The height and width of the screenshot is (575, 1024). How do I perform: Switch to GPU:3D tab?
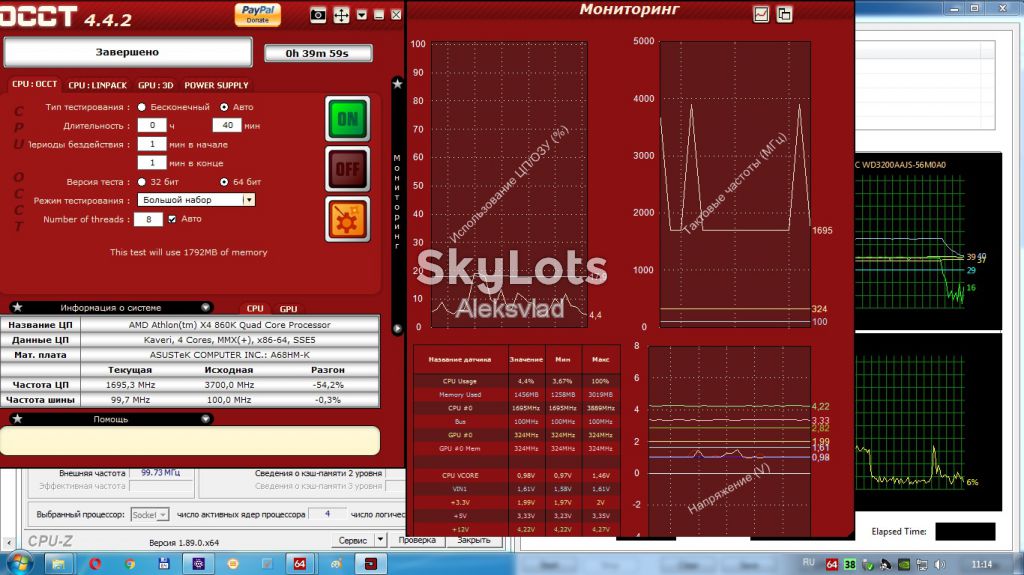[x=155, y=85]
